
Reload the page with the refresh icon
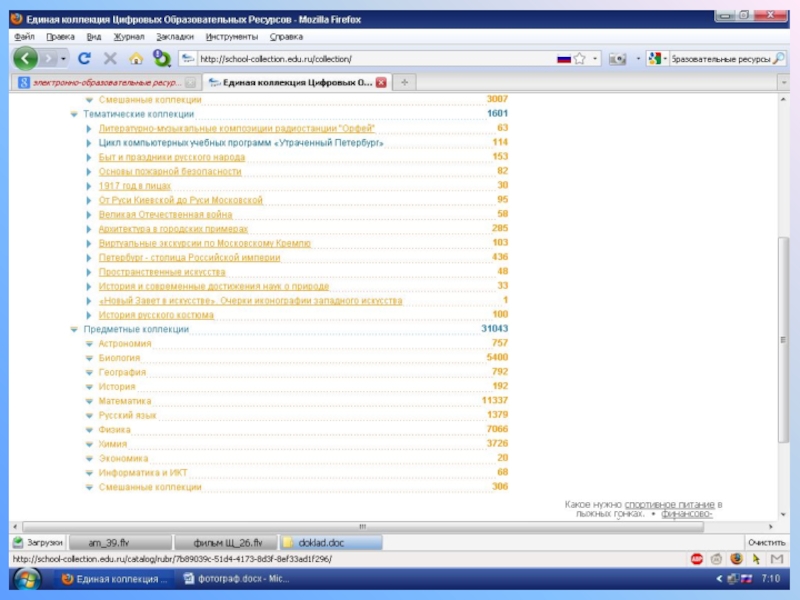84,59
